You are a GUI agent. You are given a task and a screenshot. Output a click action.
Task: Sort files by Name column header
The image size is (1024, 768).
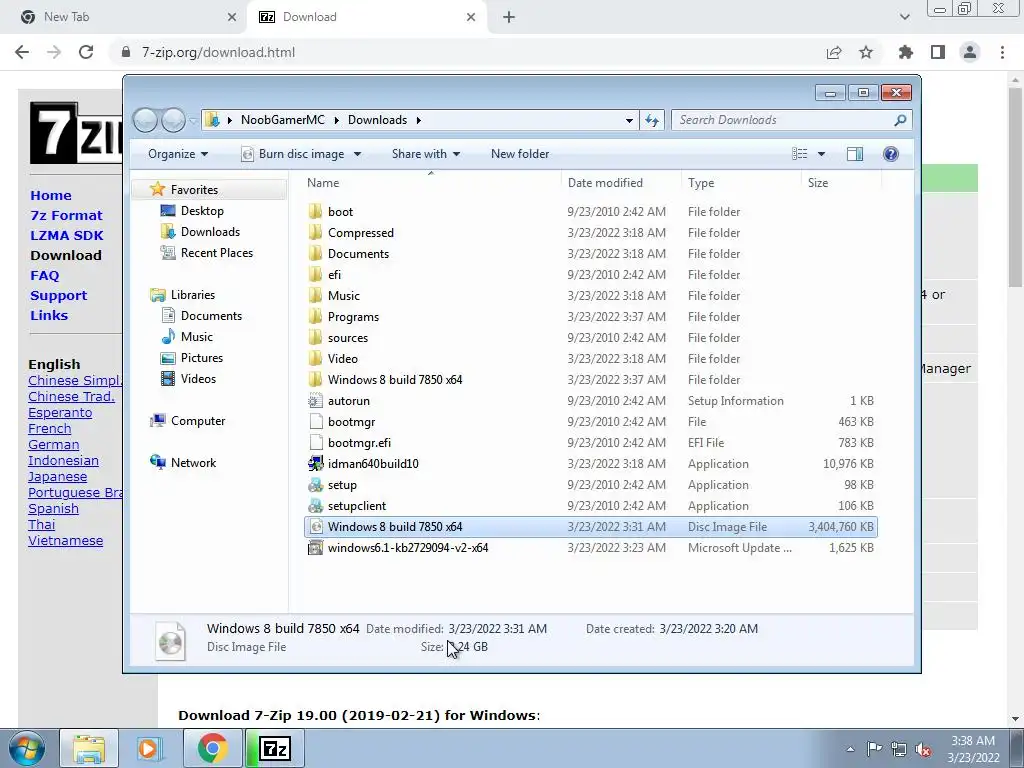[x=323, y=184]
